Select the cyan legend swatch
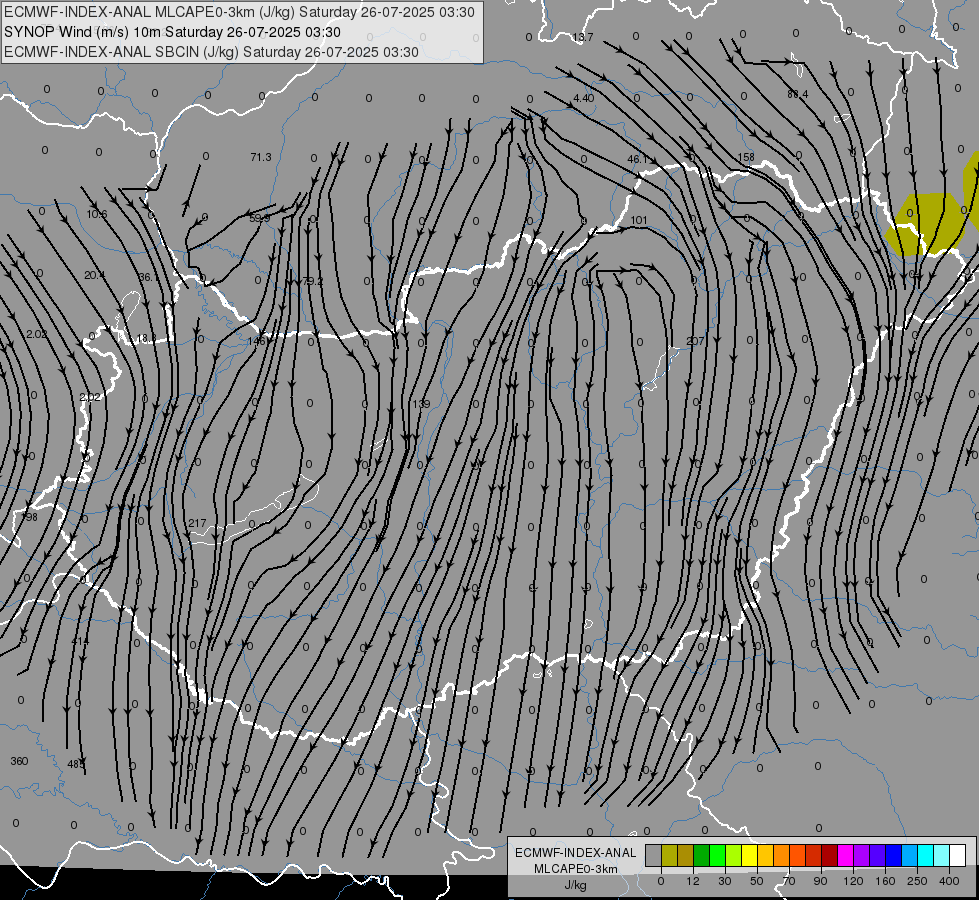Viewport: 979px width, 900px height. [927, 855]
